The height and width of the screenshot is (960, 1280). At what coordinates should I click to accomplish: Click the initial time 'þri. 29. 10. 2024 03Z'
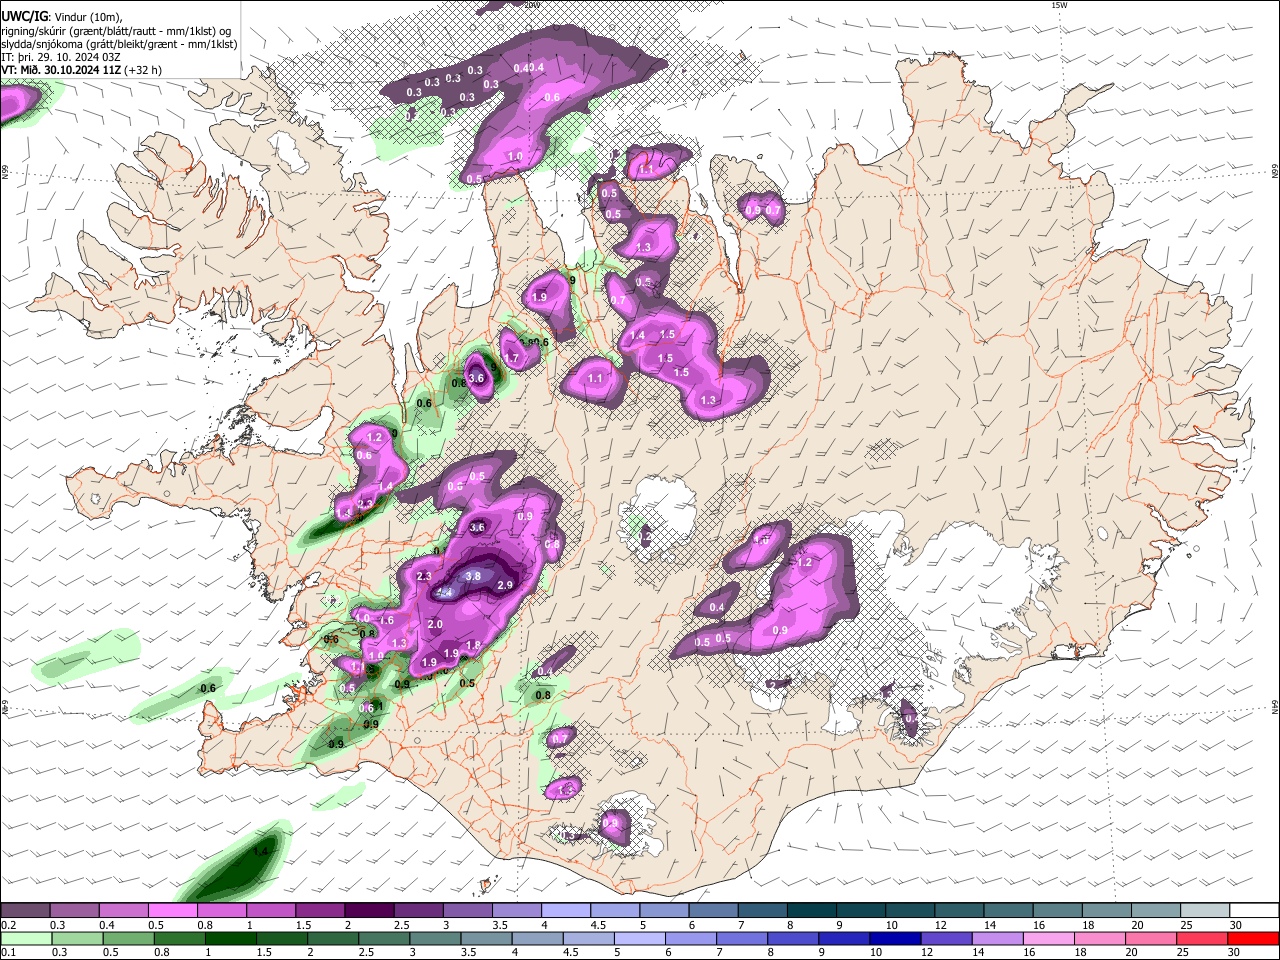[67, 57]
